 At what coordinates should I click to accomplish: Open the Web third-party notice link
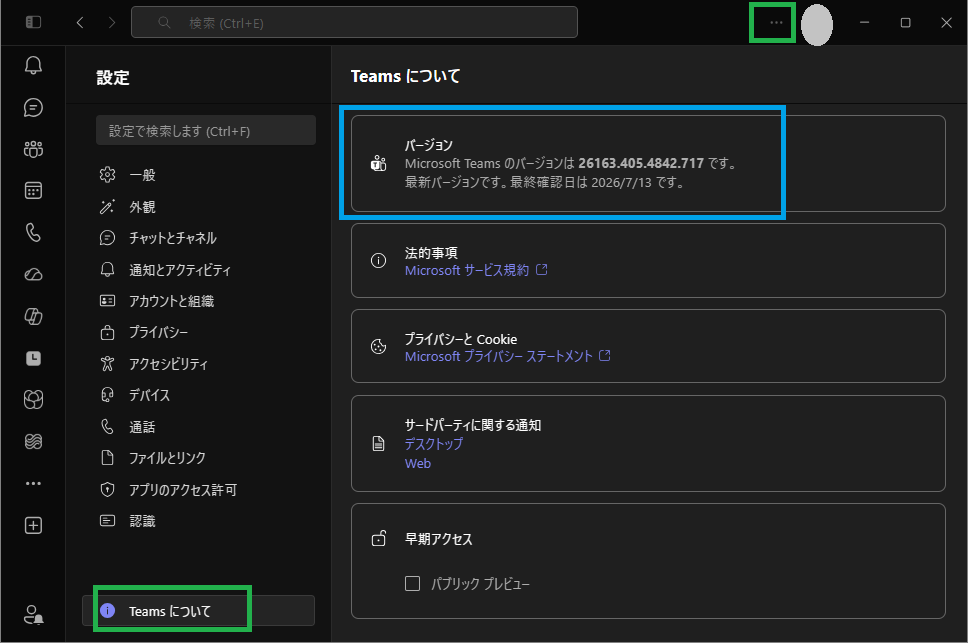(418, 463)
